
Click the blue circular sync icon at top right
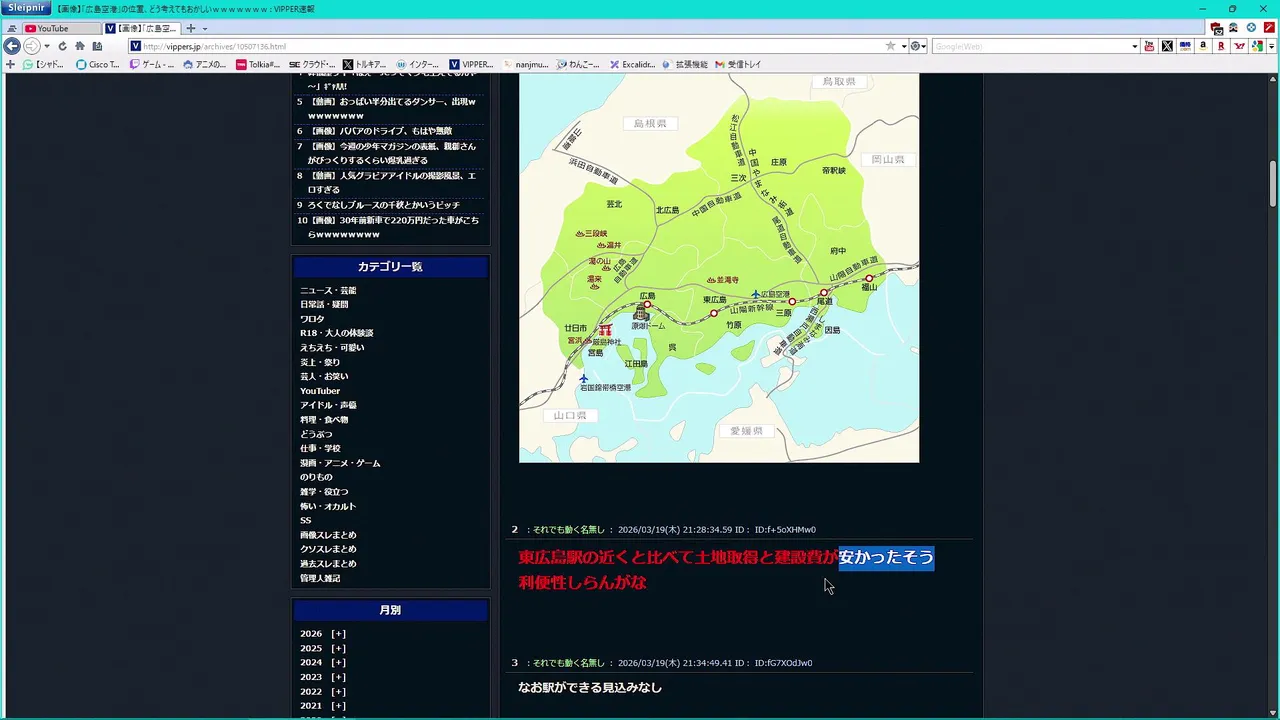coord(1250,28)
